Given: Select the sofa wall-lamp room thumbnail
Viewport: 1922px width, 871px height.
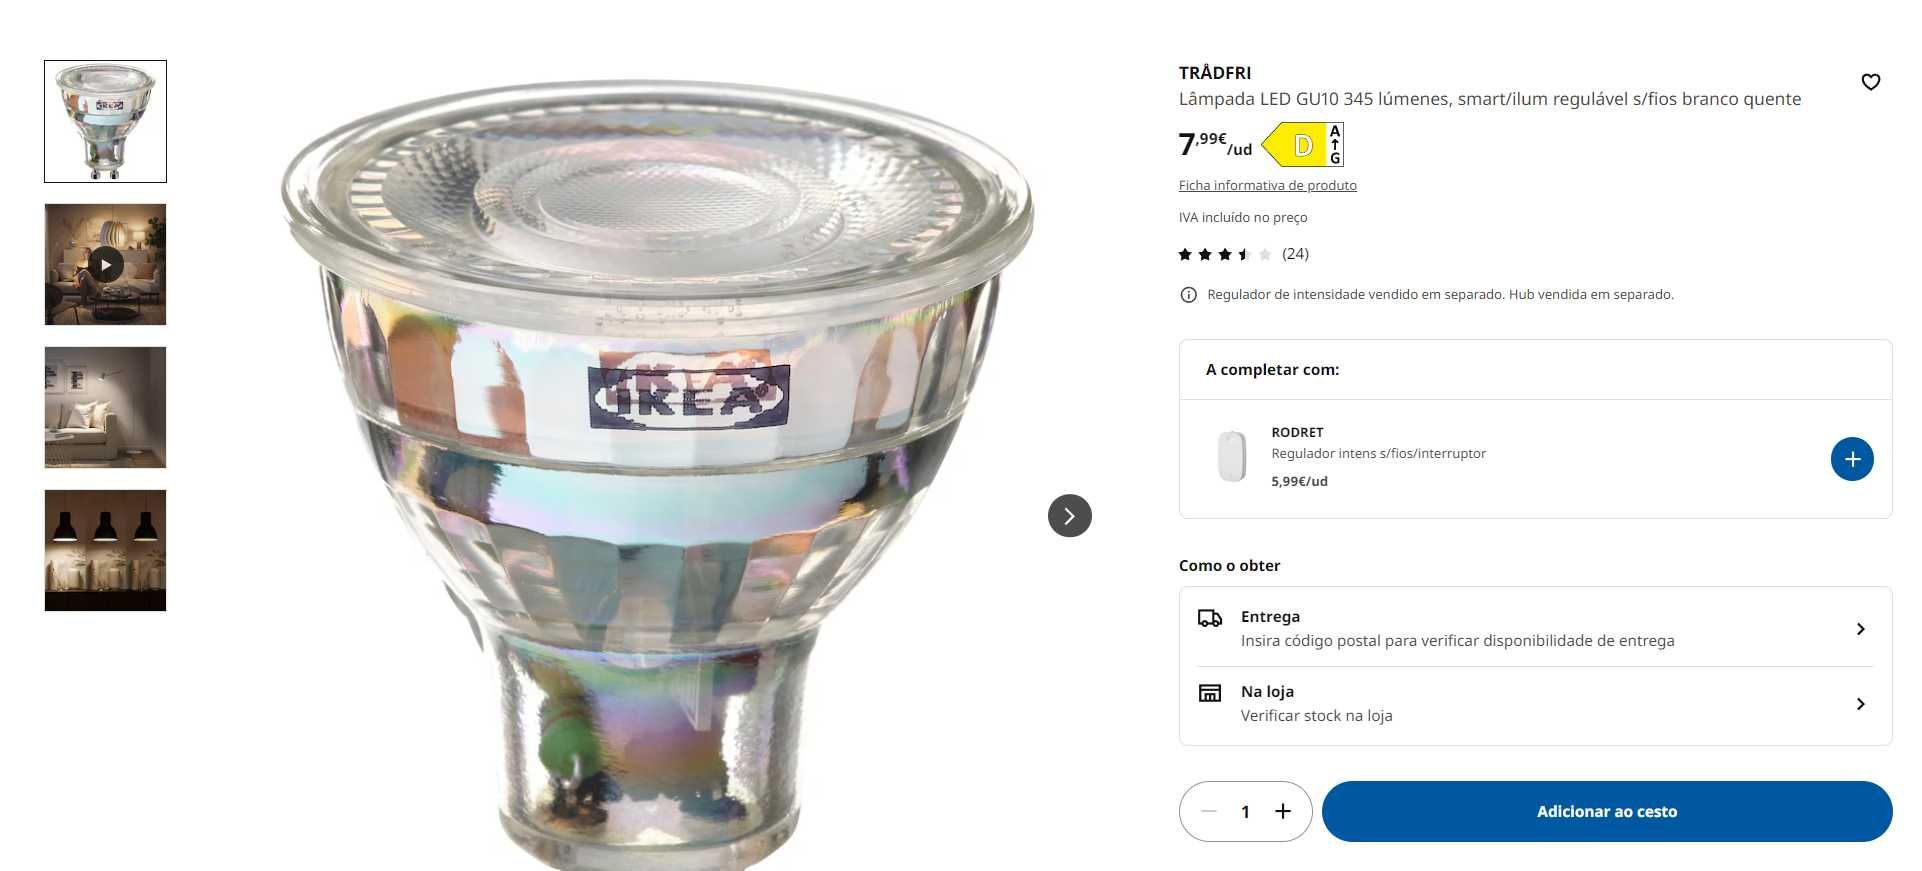Looking at the screenshot, I should coord(105,407).
